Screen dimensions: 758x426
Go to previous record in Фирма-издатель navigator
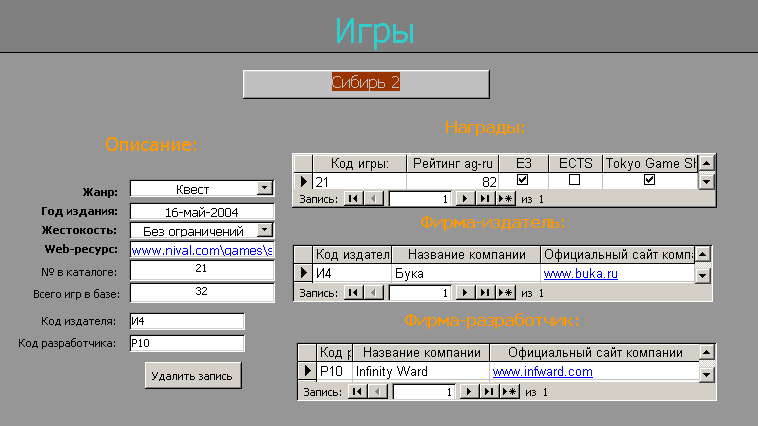[x=373, y=293]
